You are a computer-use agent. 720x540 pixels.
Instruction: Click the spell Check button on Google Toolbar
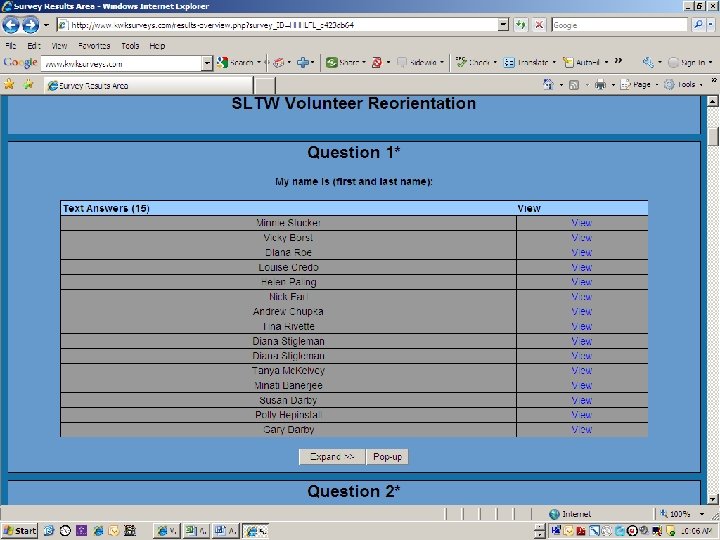[473, 62]
